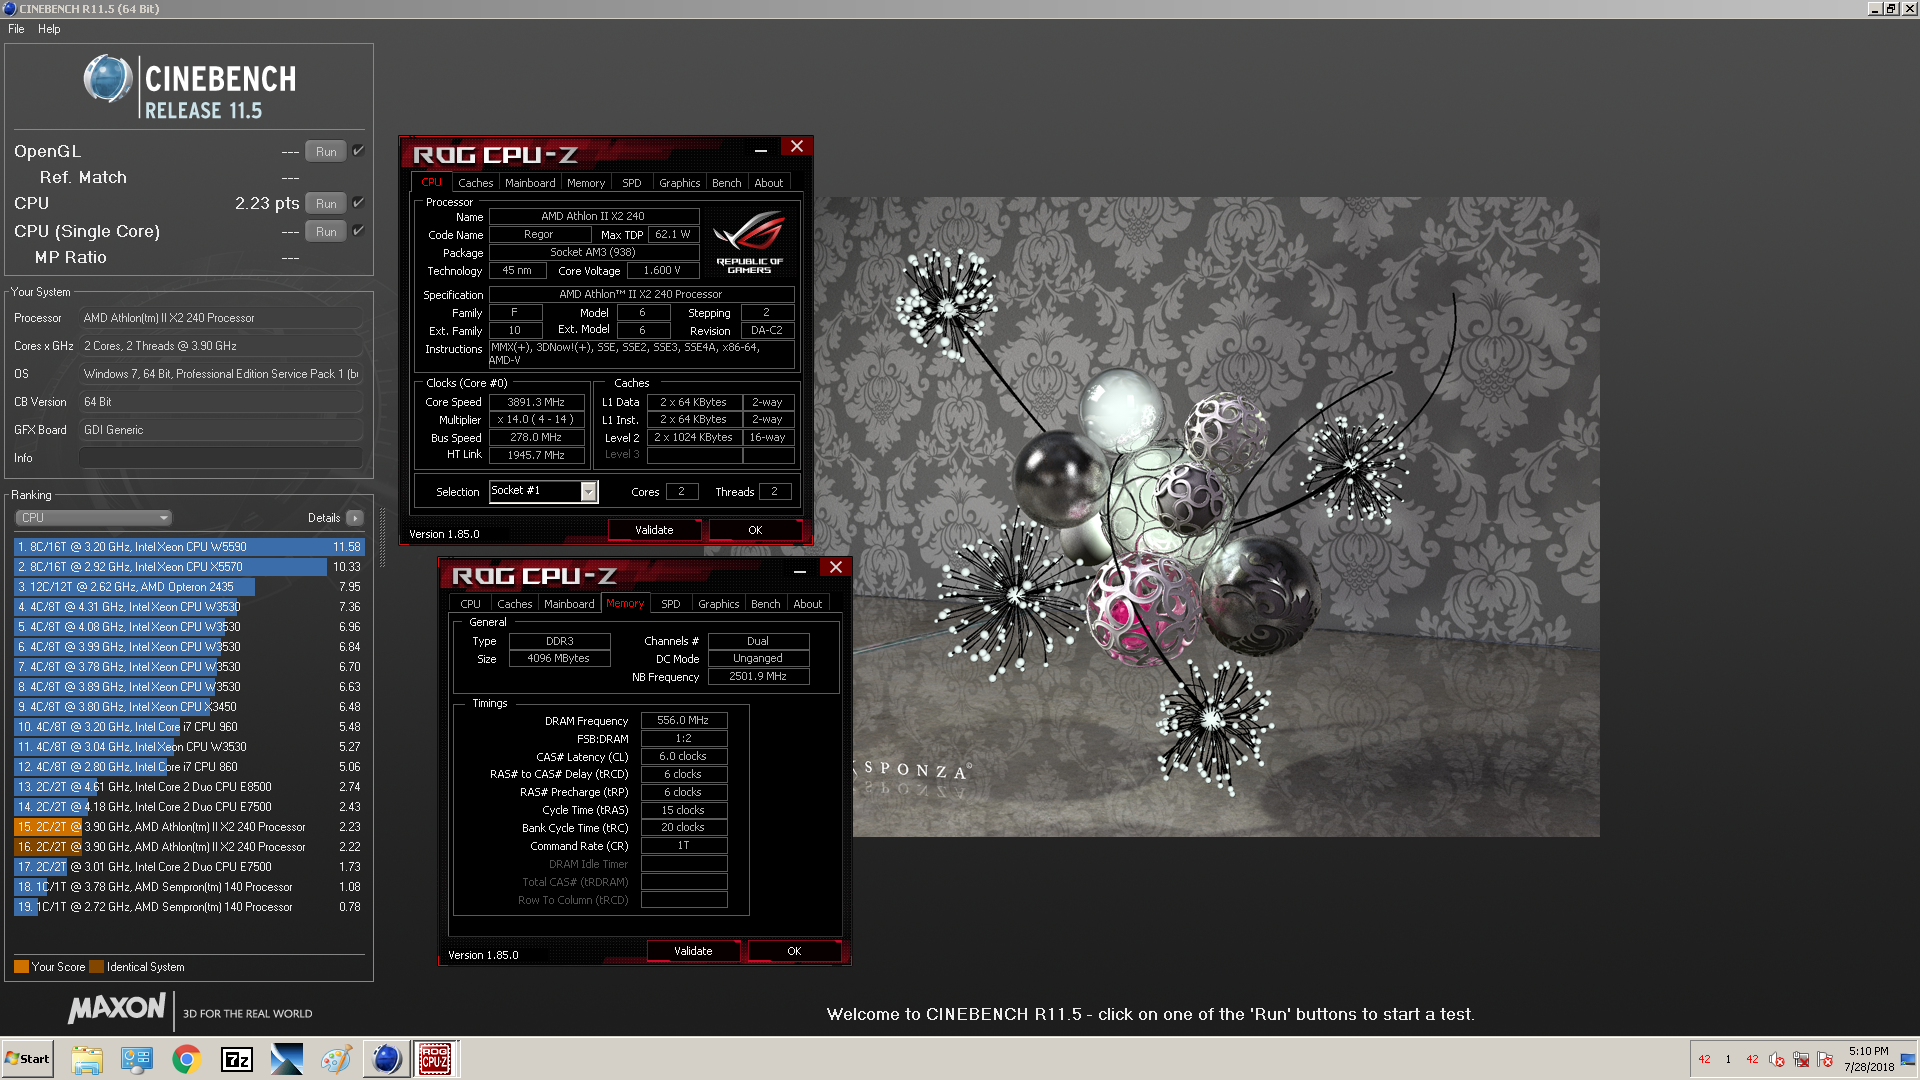Click the disconnected network tray icon
1920x1080 pixels.
click(x=1801, y=1060)
